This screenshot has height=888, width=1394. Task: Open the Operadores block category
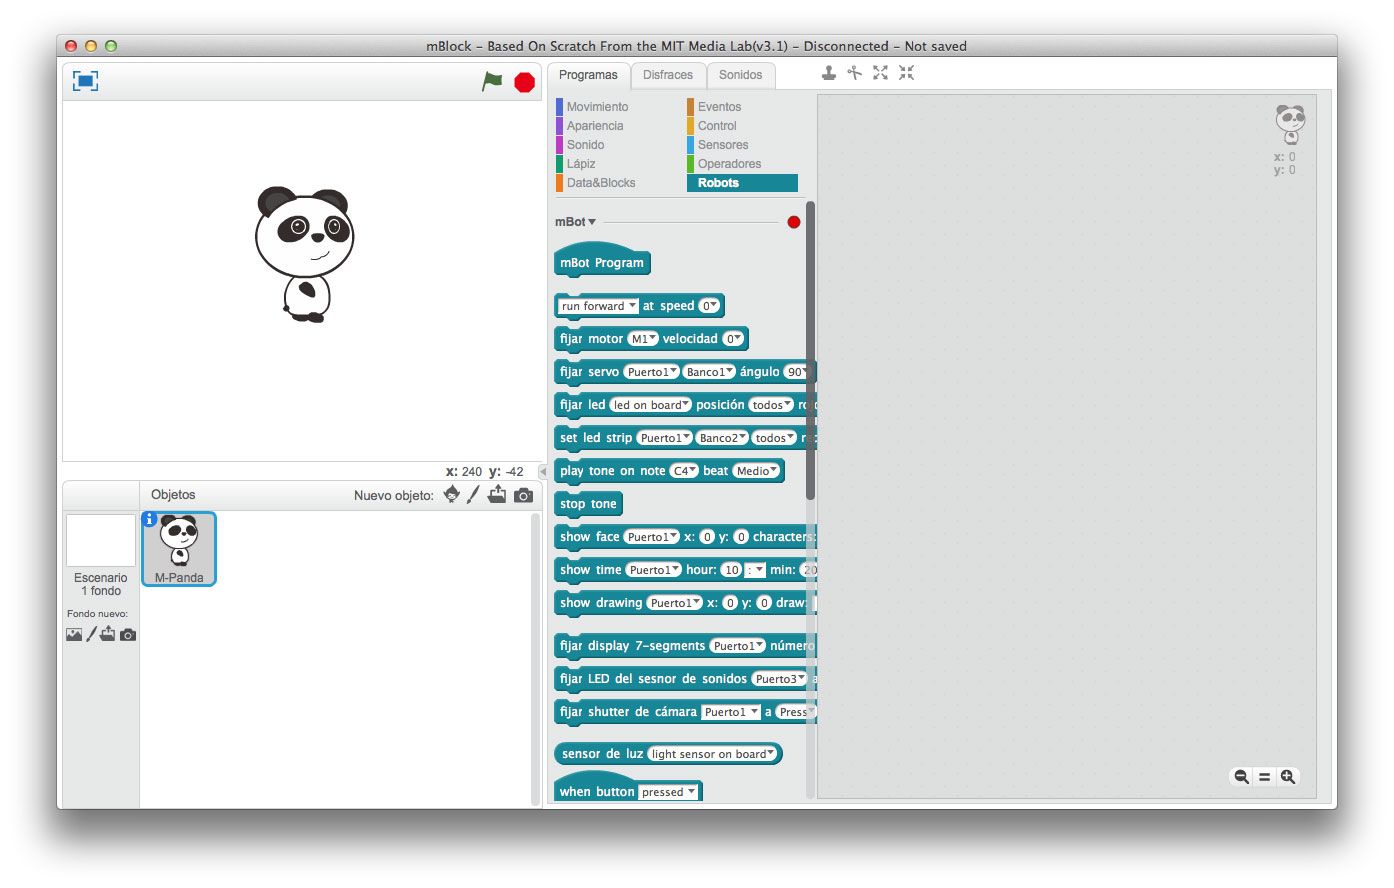(x=729, y=164)
